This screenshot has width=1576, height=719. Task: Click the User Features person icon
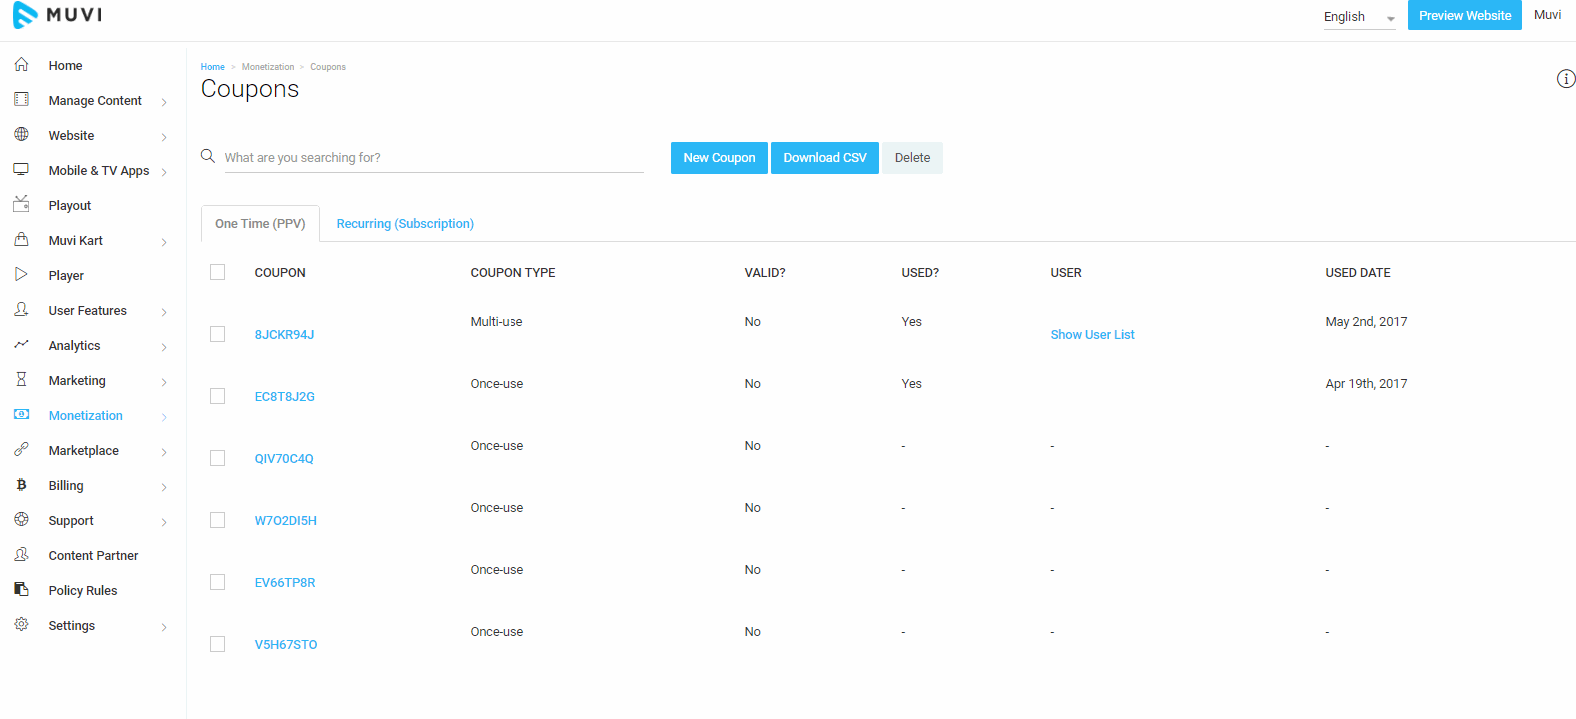pos(21,309)
